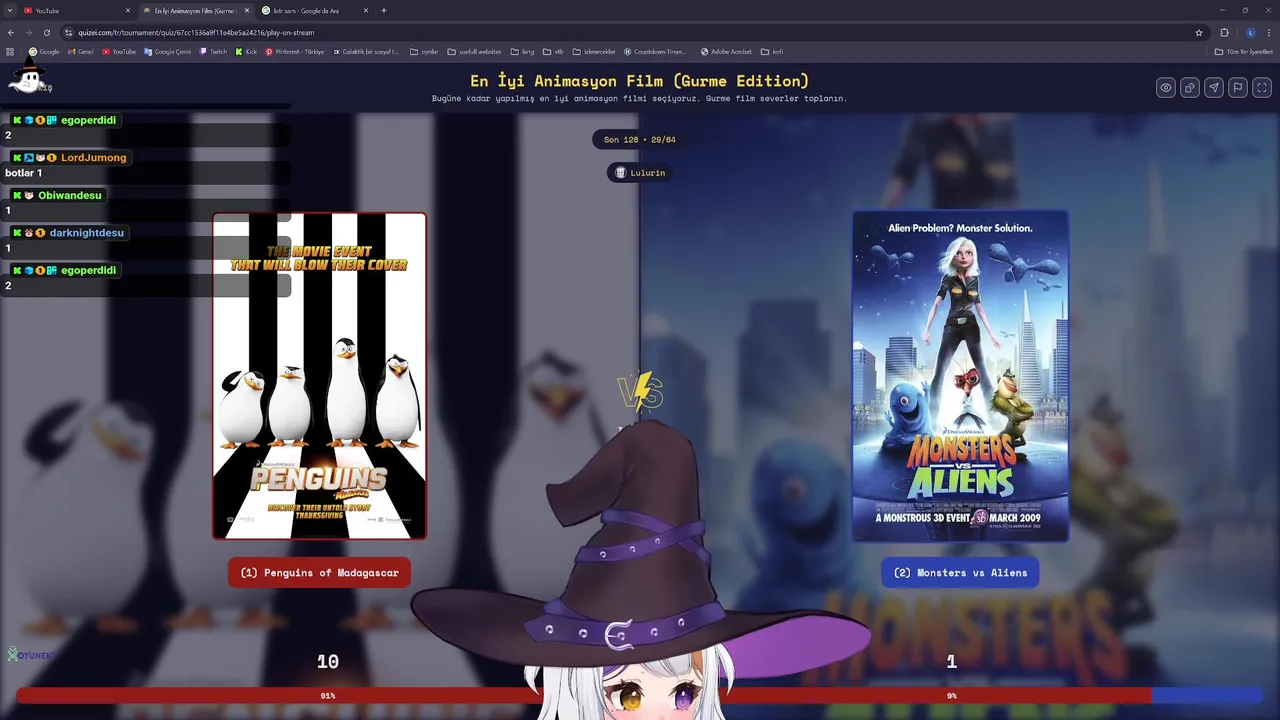Open the Kick bookmark

(x=246, y=51)
